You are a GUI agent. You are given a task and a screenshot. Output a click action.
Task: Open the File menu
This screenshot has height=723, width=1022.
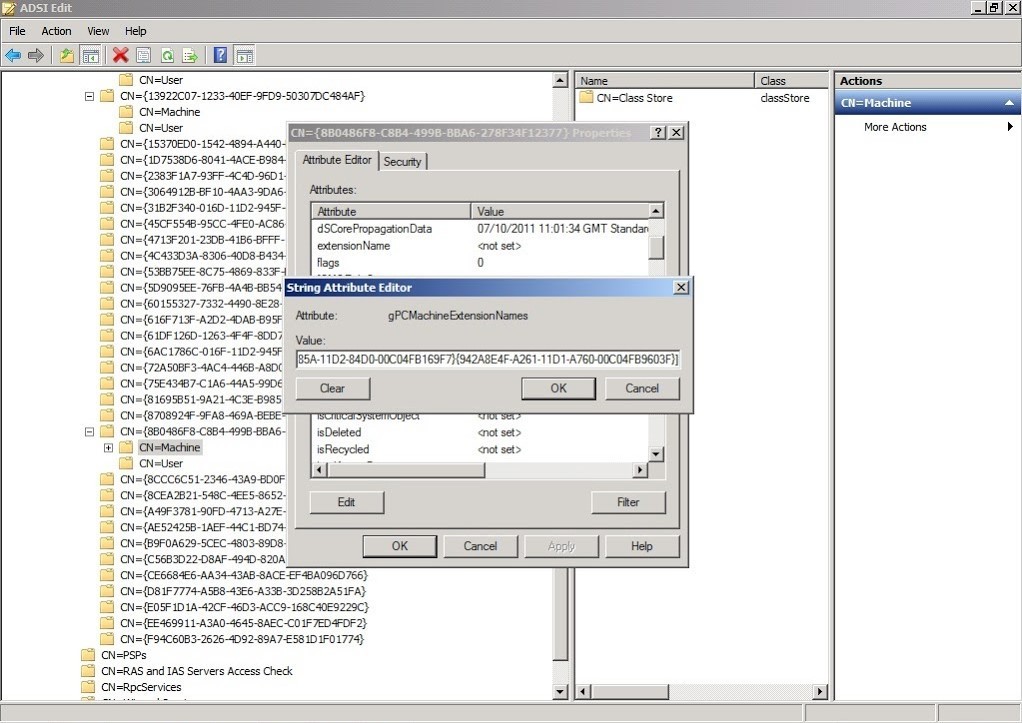click(x=17, y=31)
